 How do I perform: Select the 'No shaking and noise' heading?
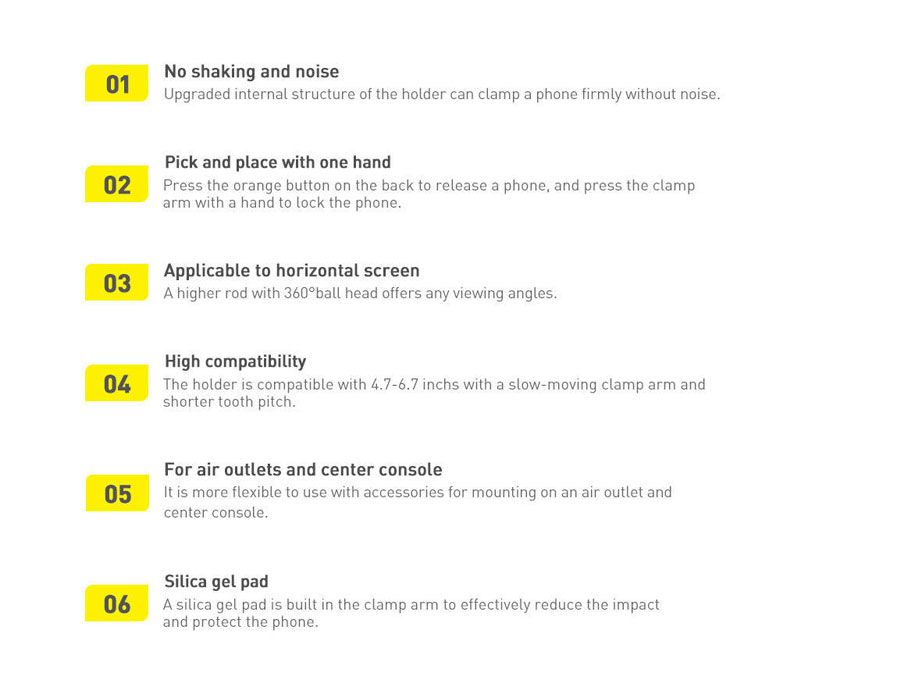[x=251, y=72]
